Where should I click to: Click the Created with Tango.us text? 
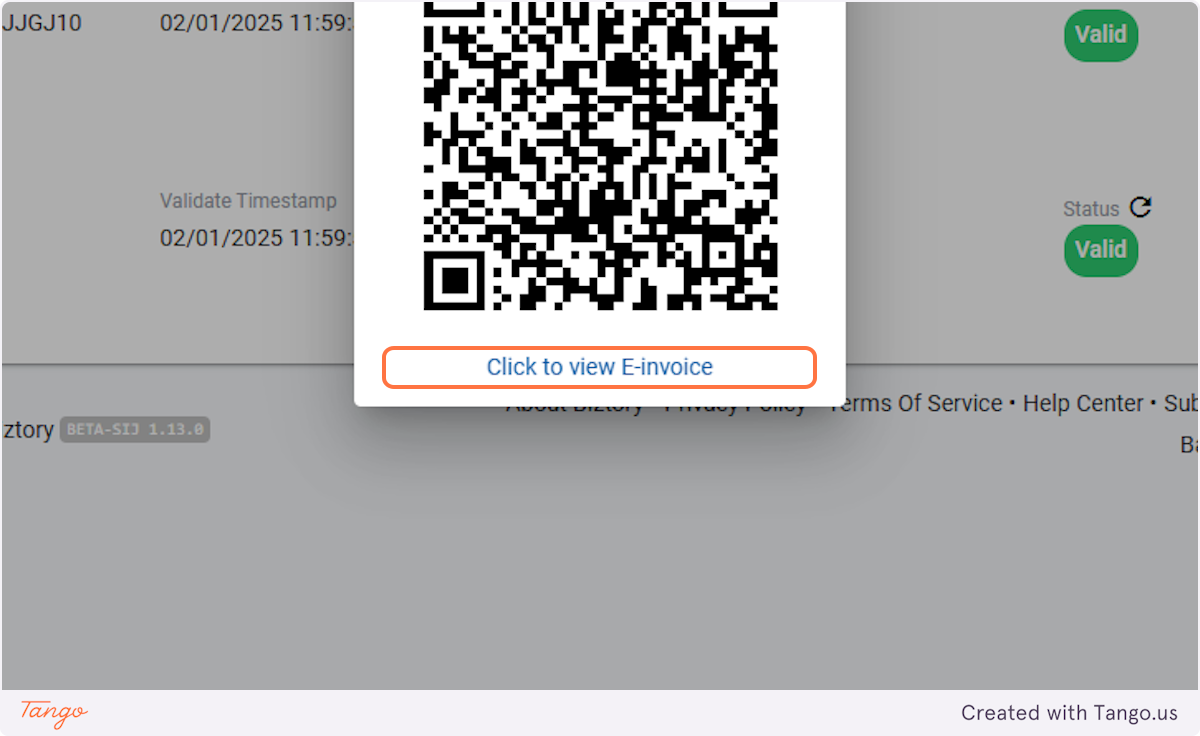pyautogui.click(x=1070, y=713)
